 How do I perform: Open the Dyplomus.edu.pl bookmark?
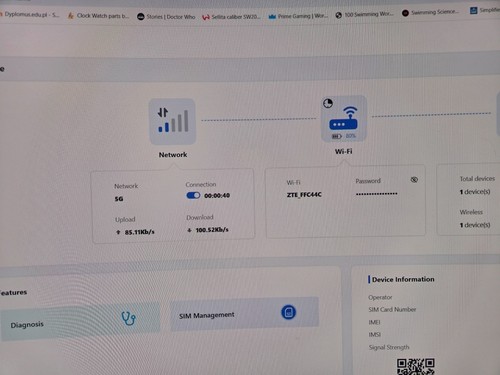pyautogui.click(x=30, y=15)
